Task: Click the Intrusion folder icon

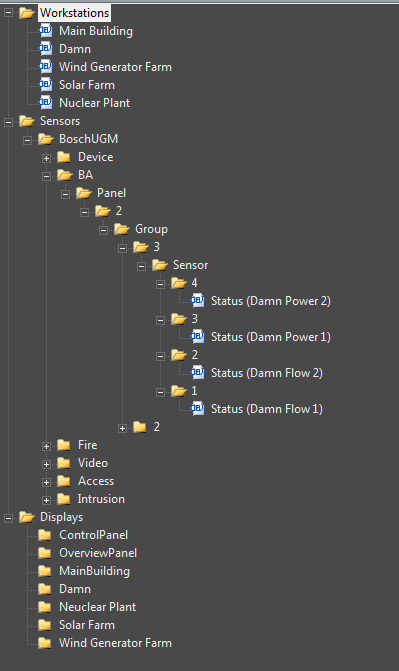Action: pyautogui.click(x=64, y=499)
